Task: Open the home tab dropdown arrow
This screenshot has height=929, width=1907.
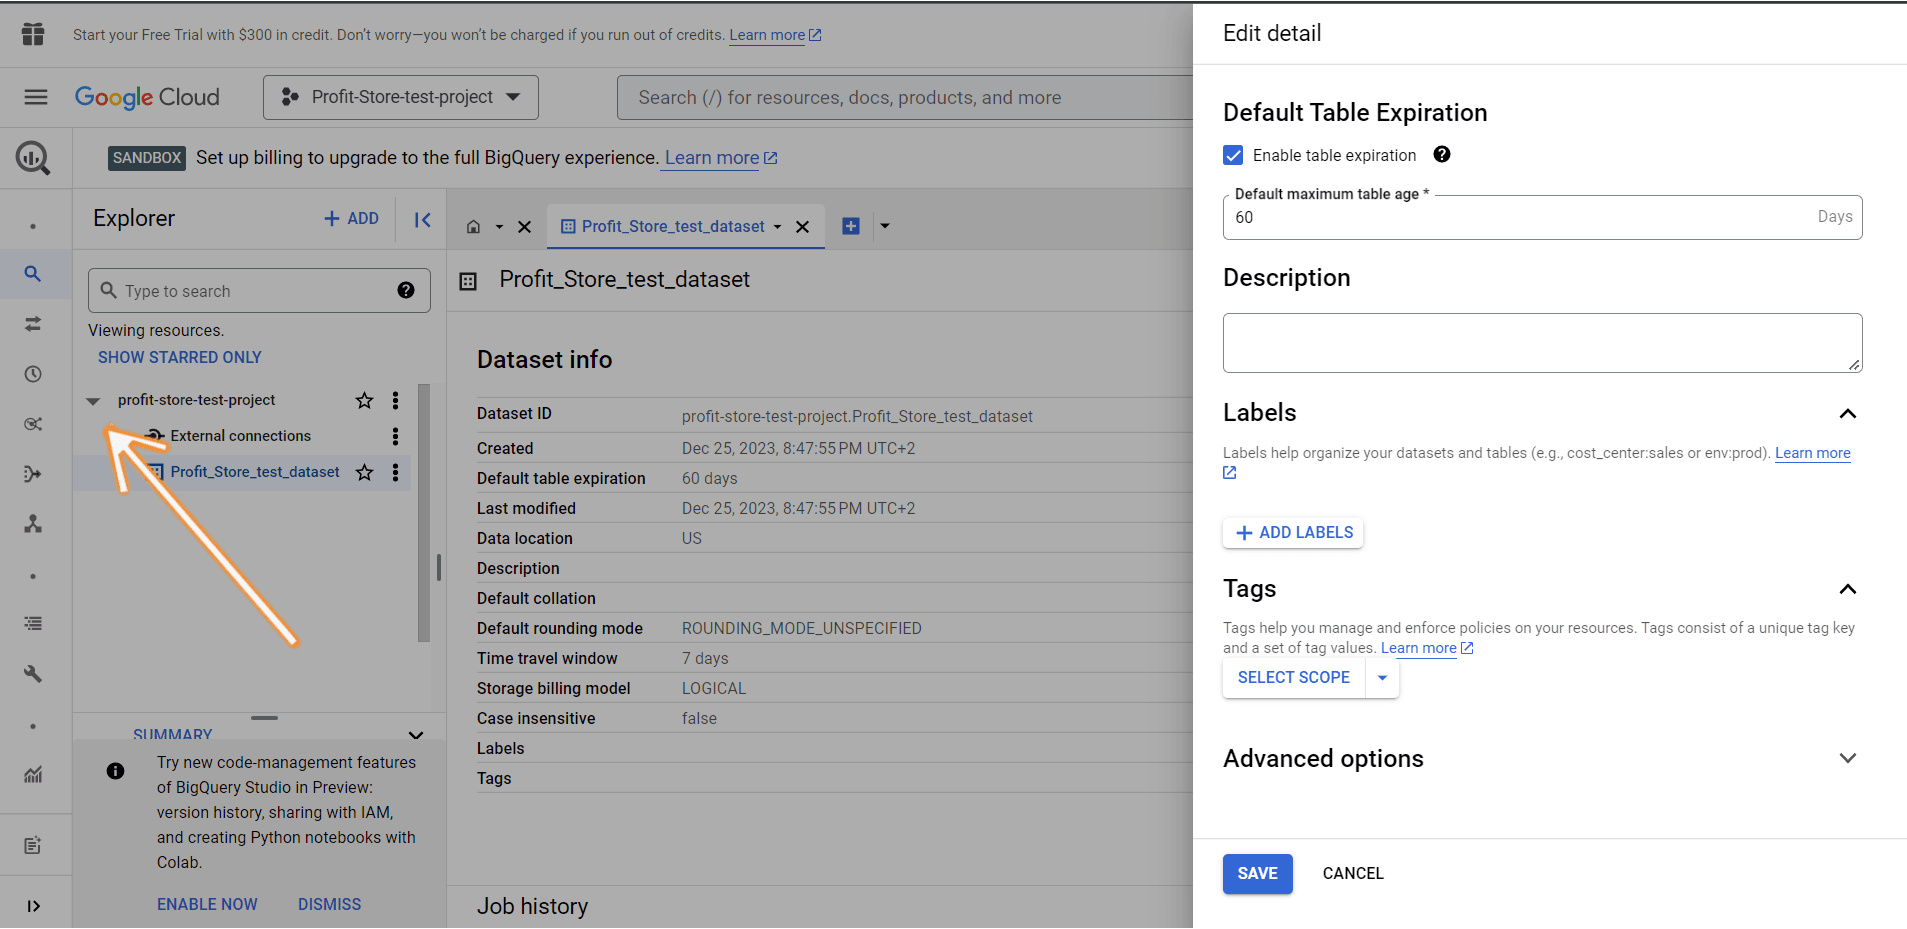Action: pyautogui.click(x=499, y=227)
